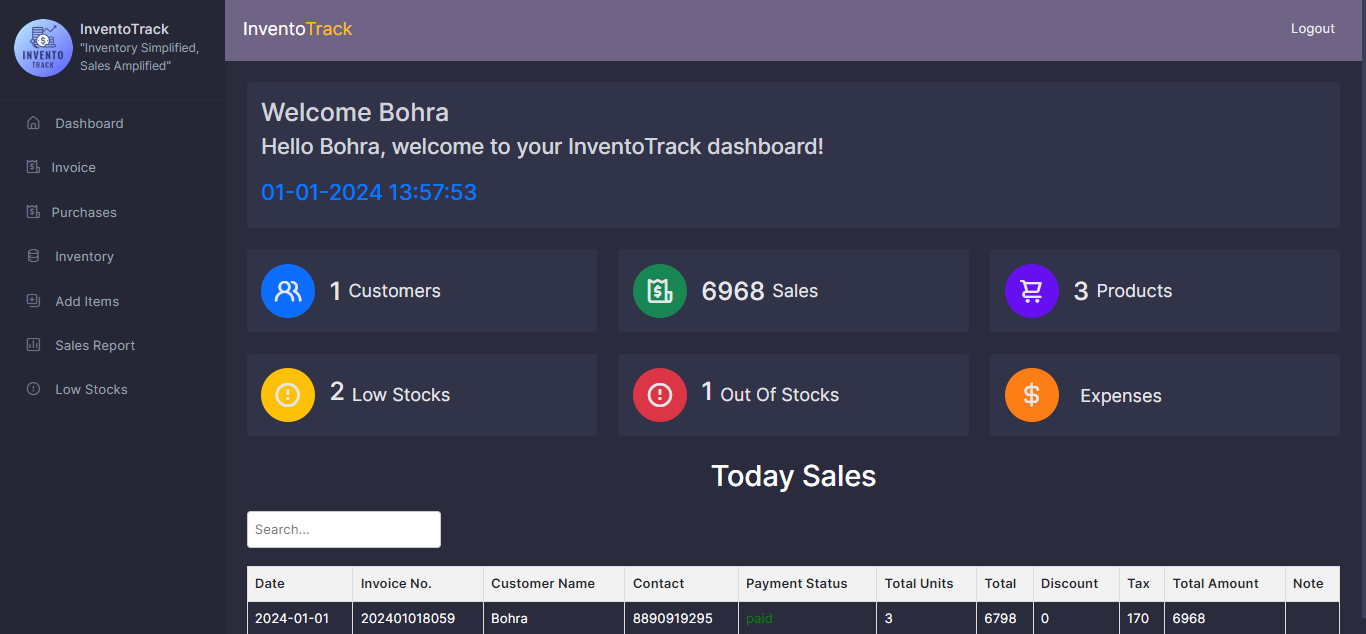Viewport: 1366px width, 634px height.
Task: Open Add Items from the sidebar
Action: tap(87, 301)
